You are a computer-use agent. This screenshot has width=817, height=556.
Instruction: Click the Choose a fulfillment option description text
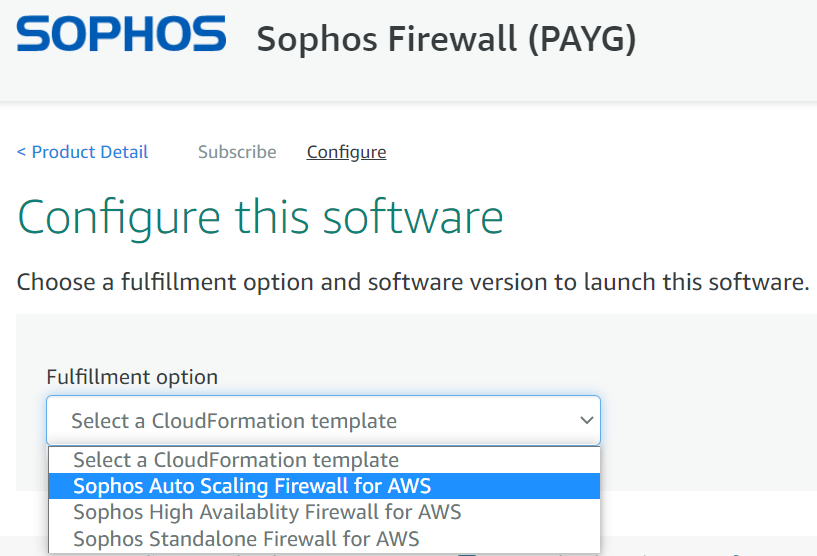tap(412, 281)
